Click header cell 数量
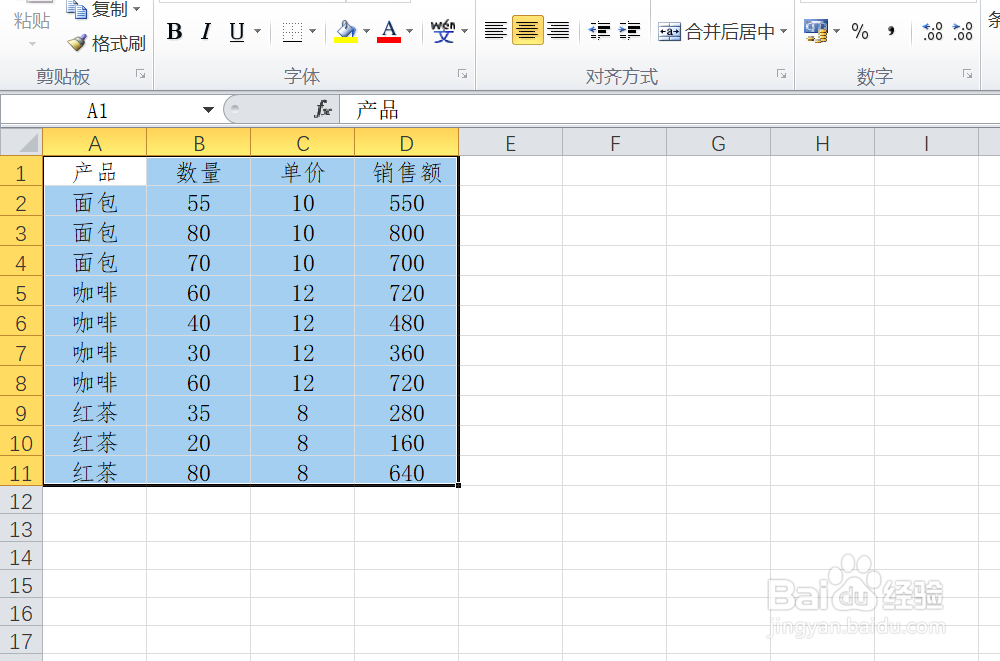The image size is (1000, 661). (x=198, y=172)
